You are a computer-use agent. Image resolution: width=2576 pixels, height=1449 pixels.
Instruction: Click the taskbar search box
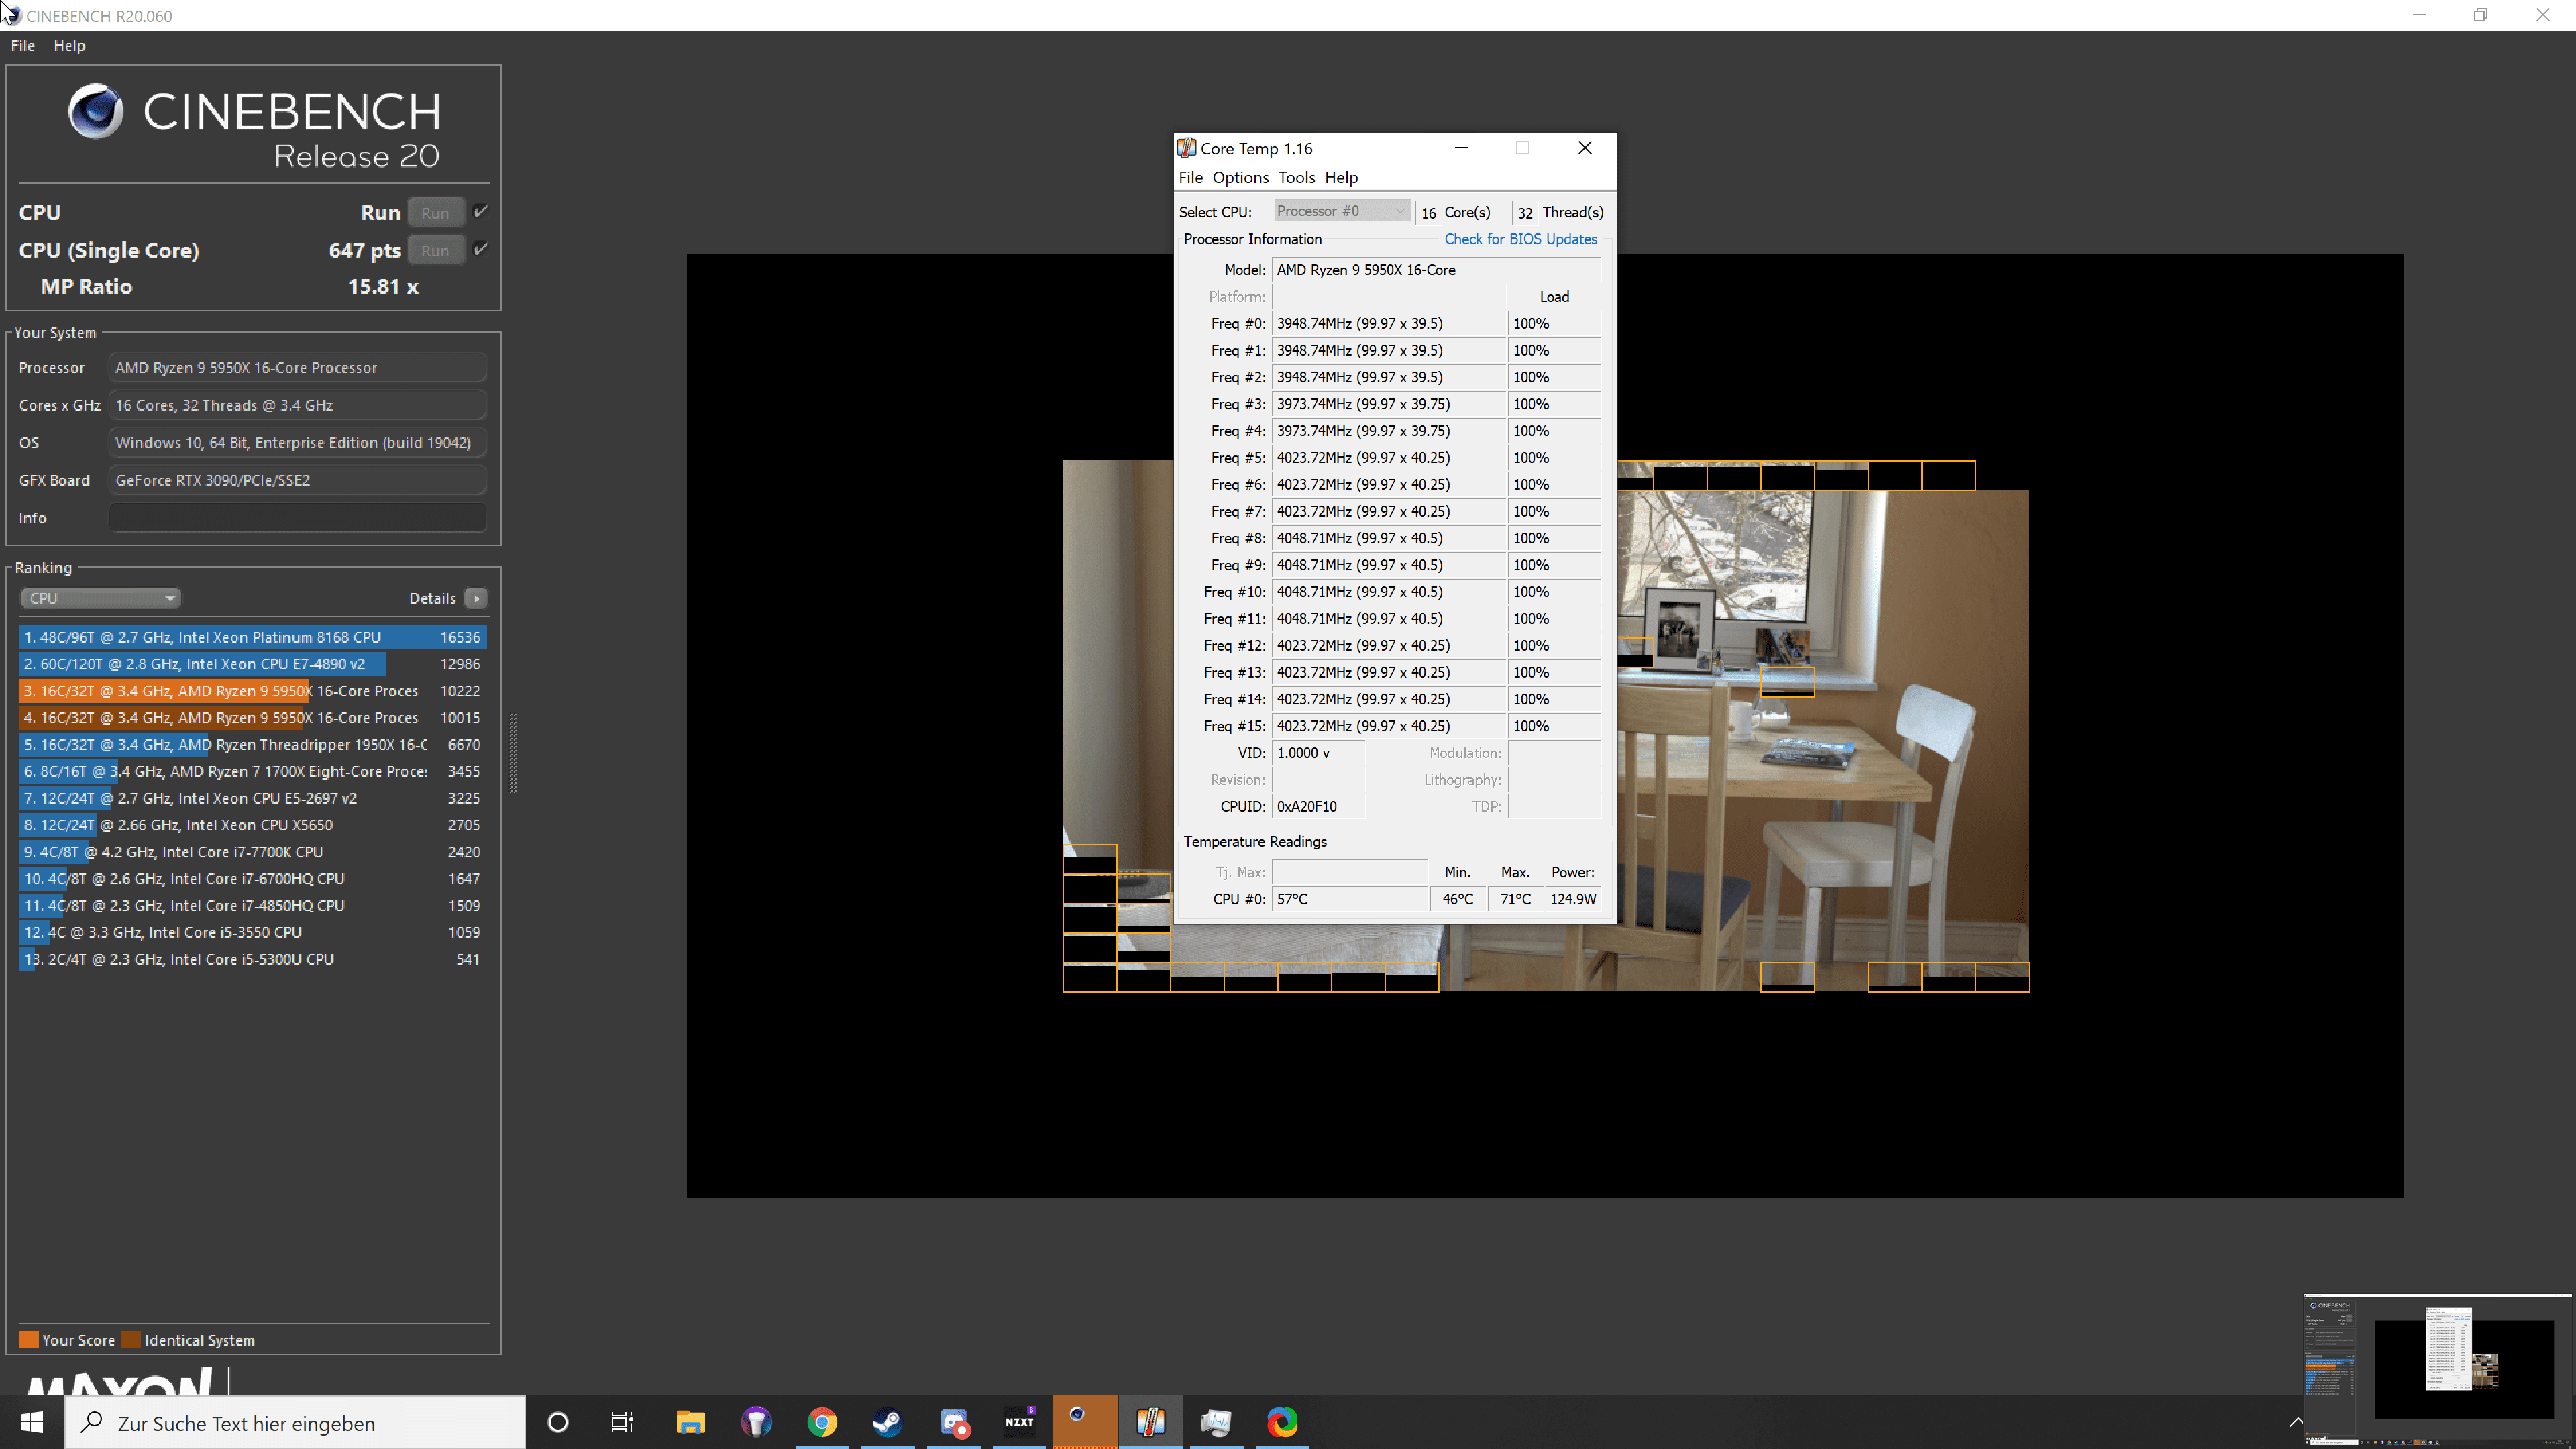coord(295,1423)
